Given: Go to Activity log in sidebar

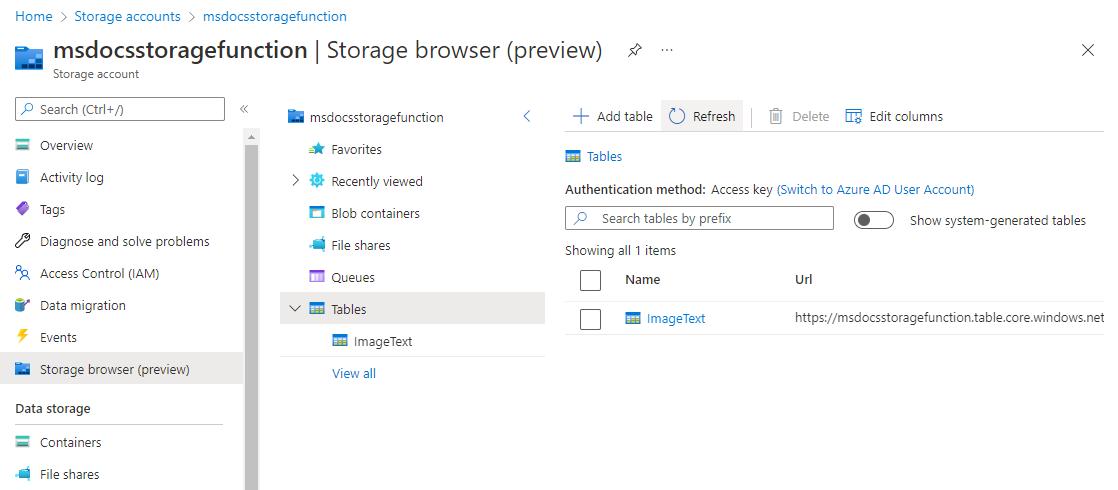Looking at the screenshot, I should [71, 177].
